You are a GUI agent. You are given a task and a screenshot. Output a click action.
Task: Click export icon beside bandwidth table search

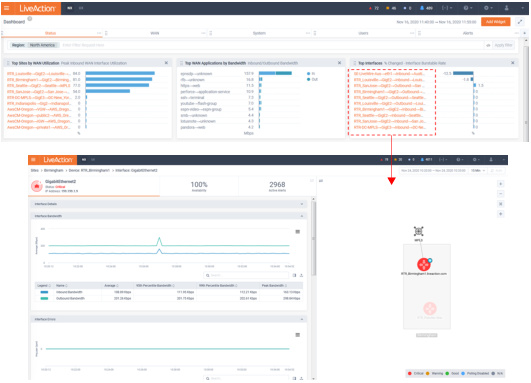pos(301,275)
